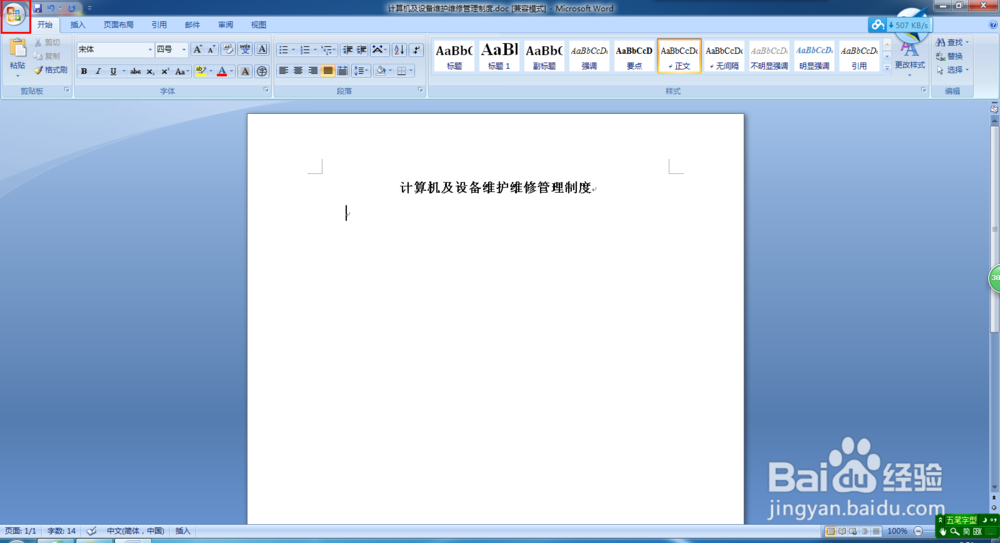Toggle justified alignment button

coord(327,71)
